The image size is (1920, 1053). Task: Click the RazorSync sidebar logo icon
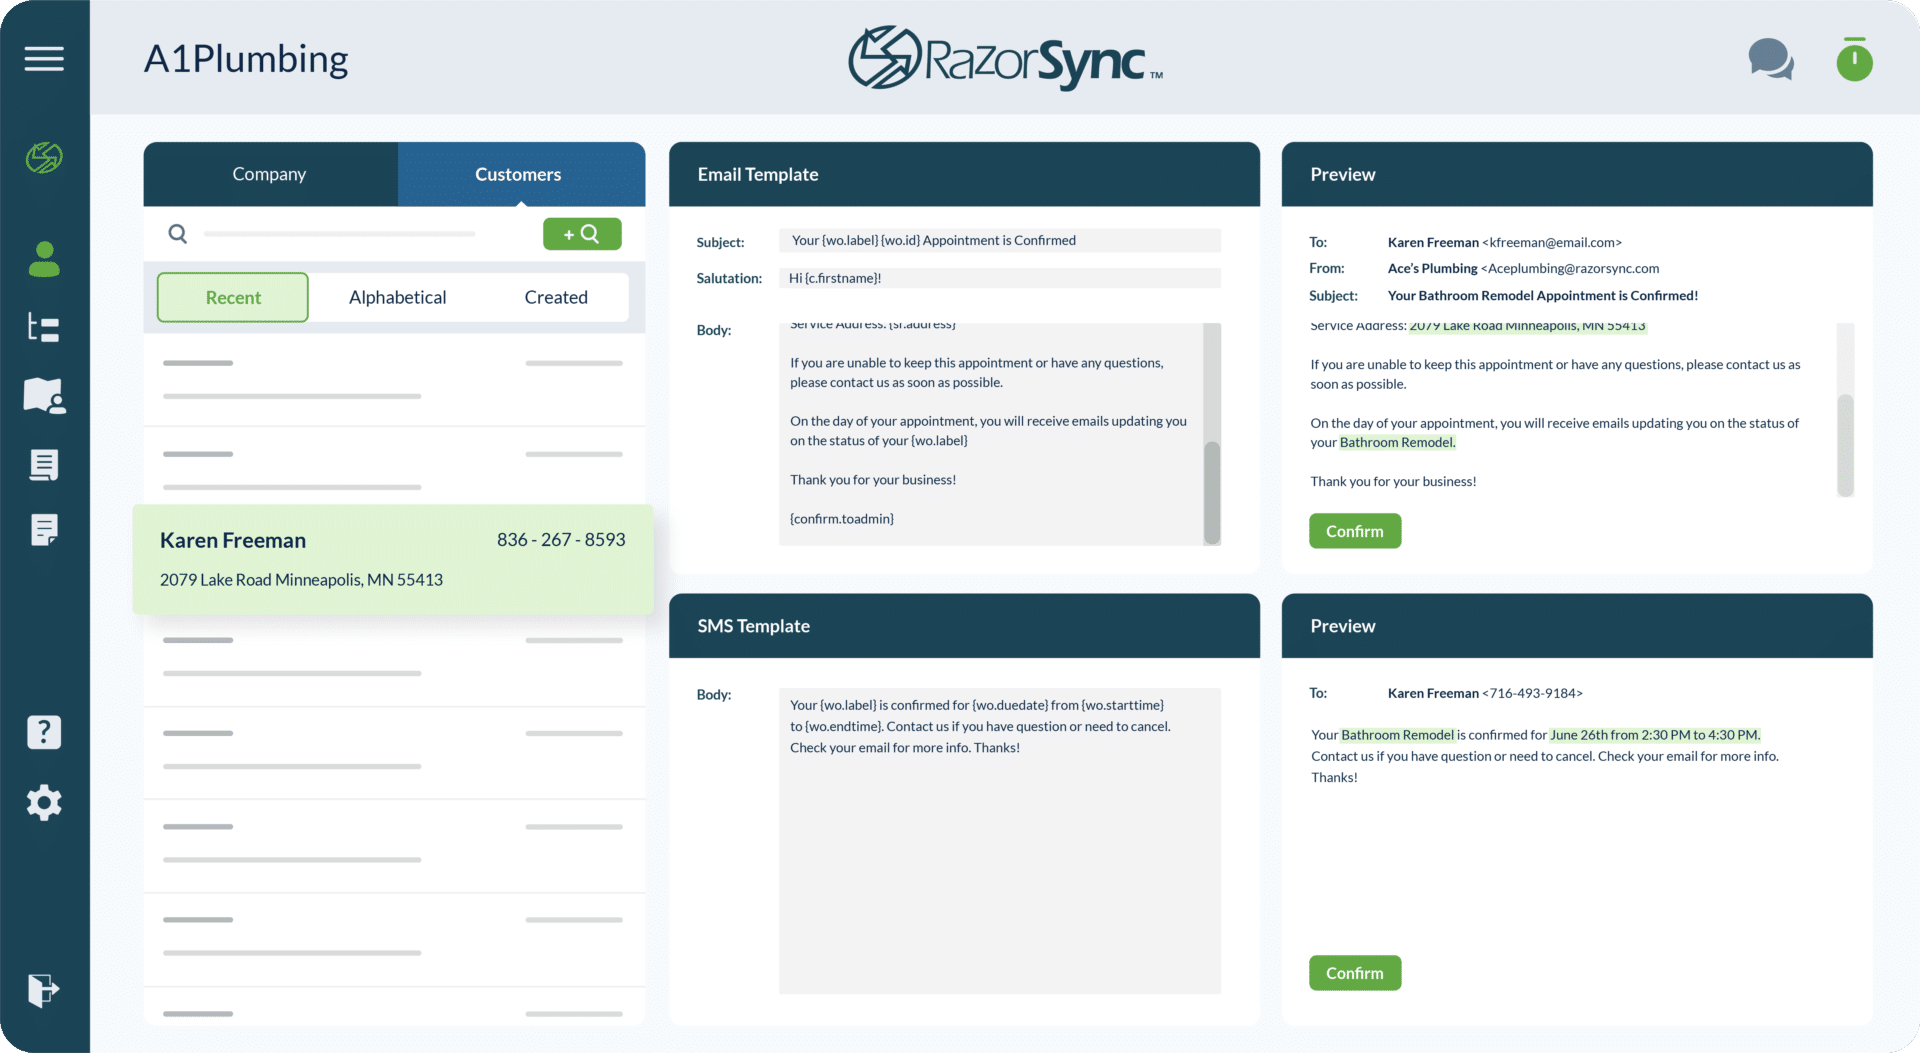pos(44,157)
